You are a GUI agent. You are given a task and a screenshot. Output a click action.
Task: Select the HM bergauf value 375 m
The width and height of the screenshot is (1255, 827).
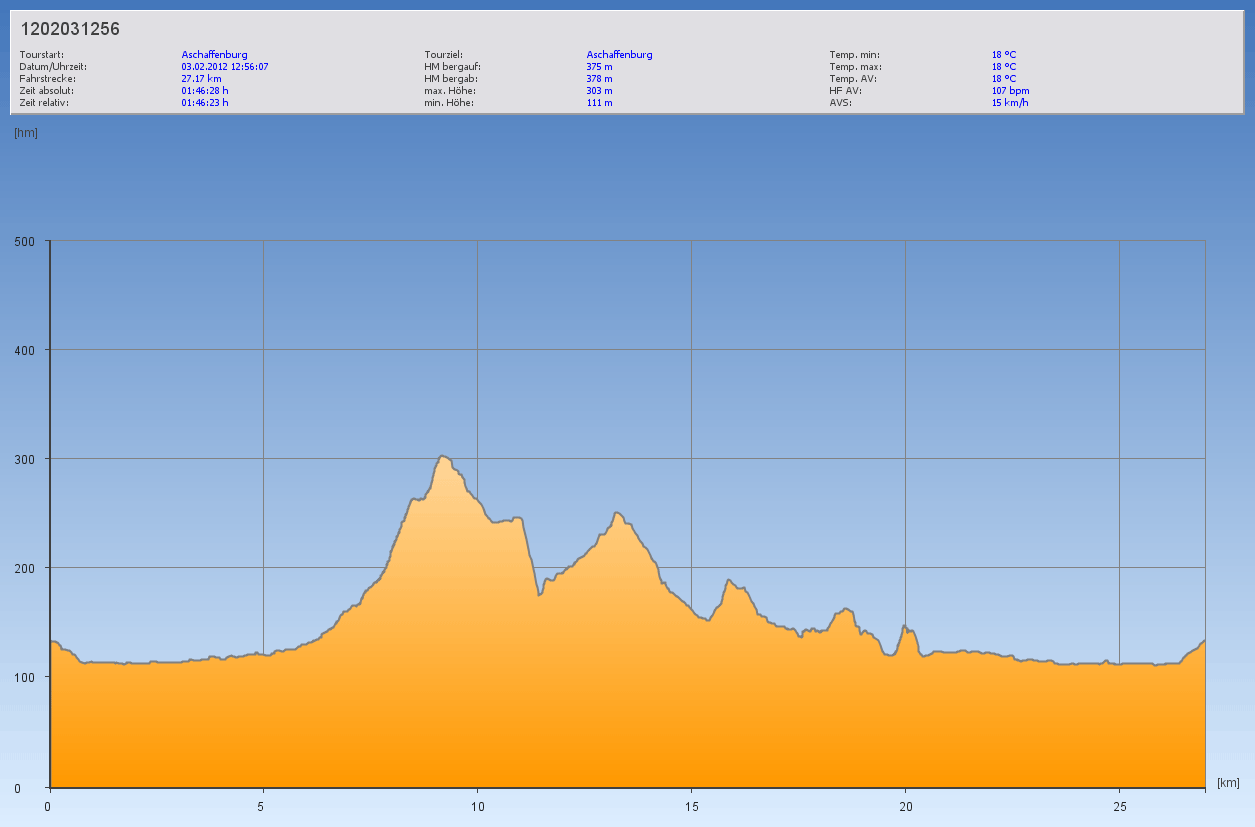(599, 66)
